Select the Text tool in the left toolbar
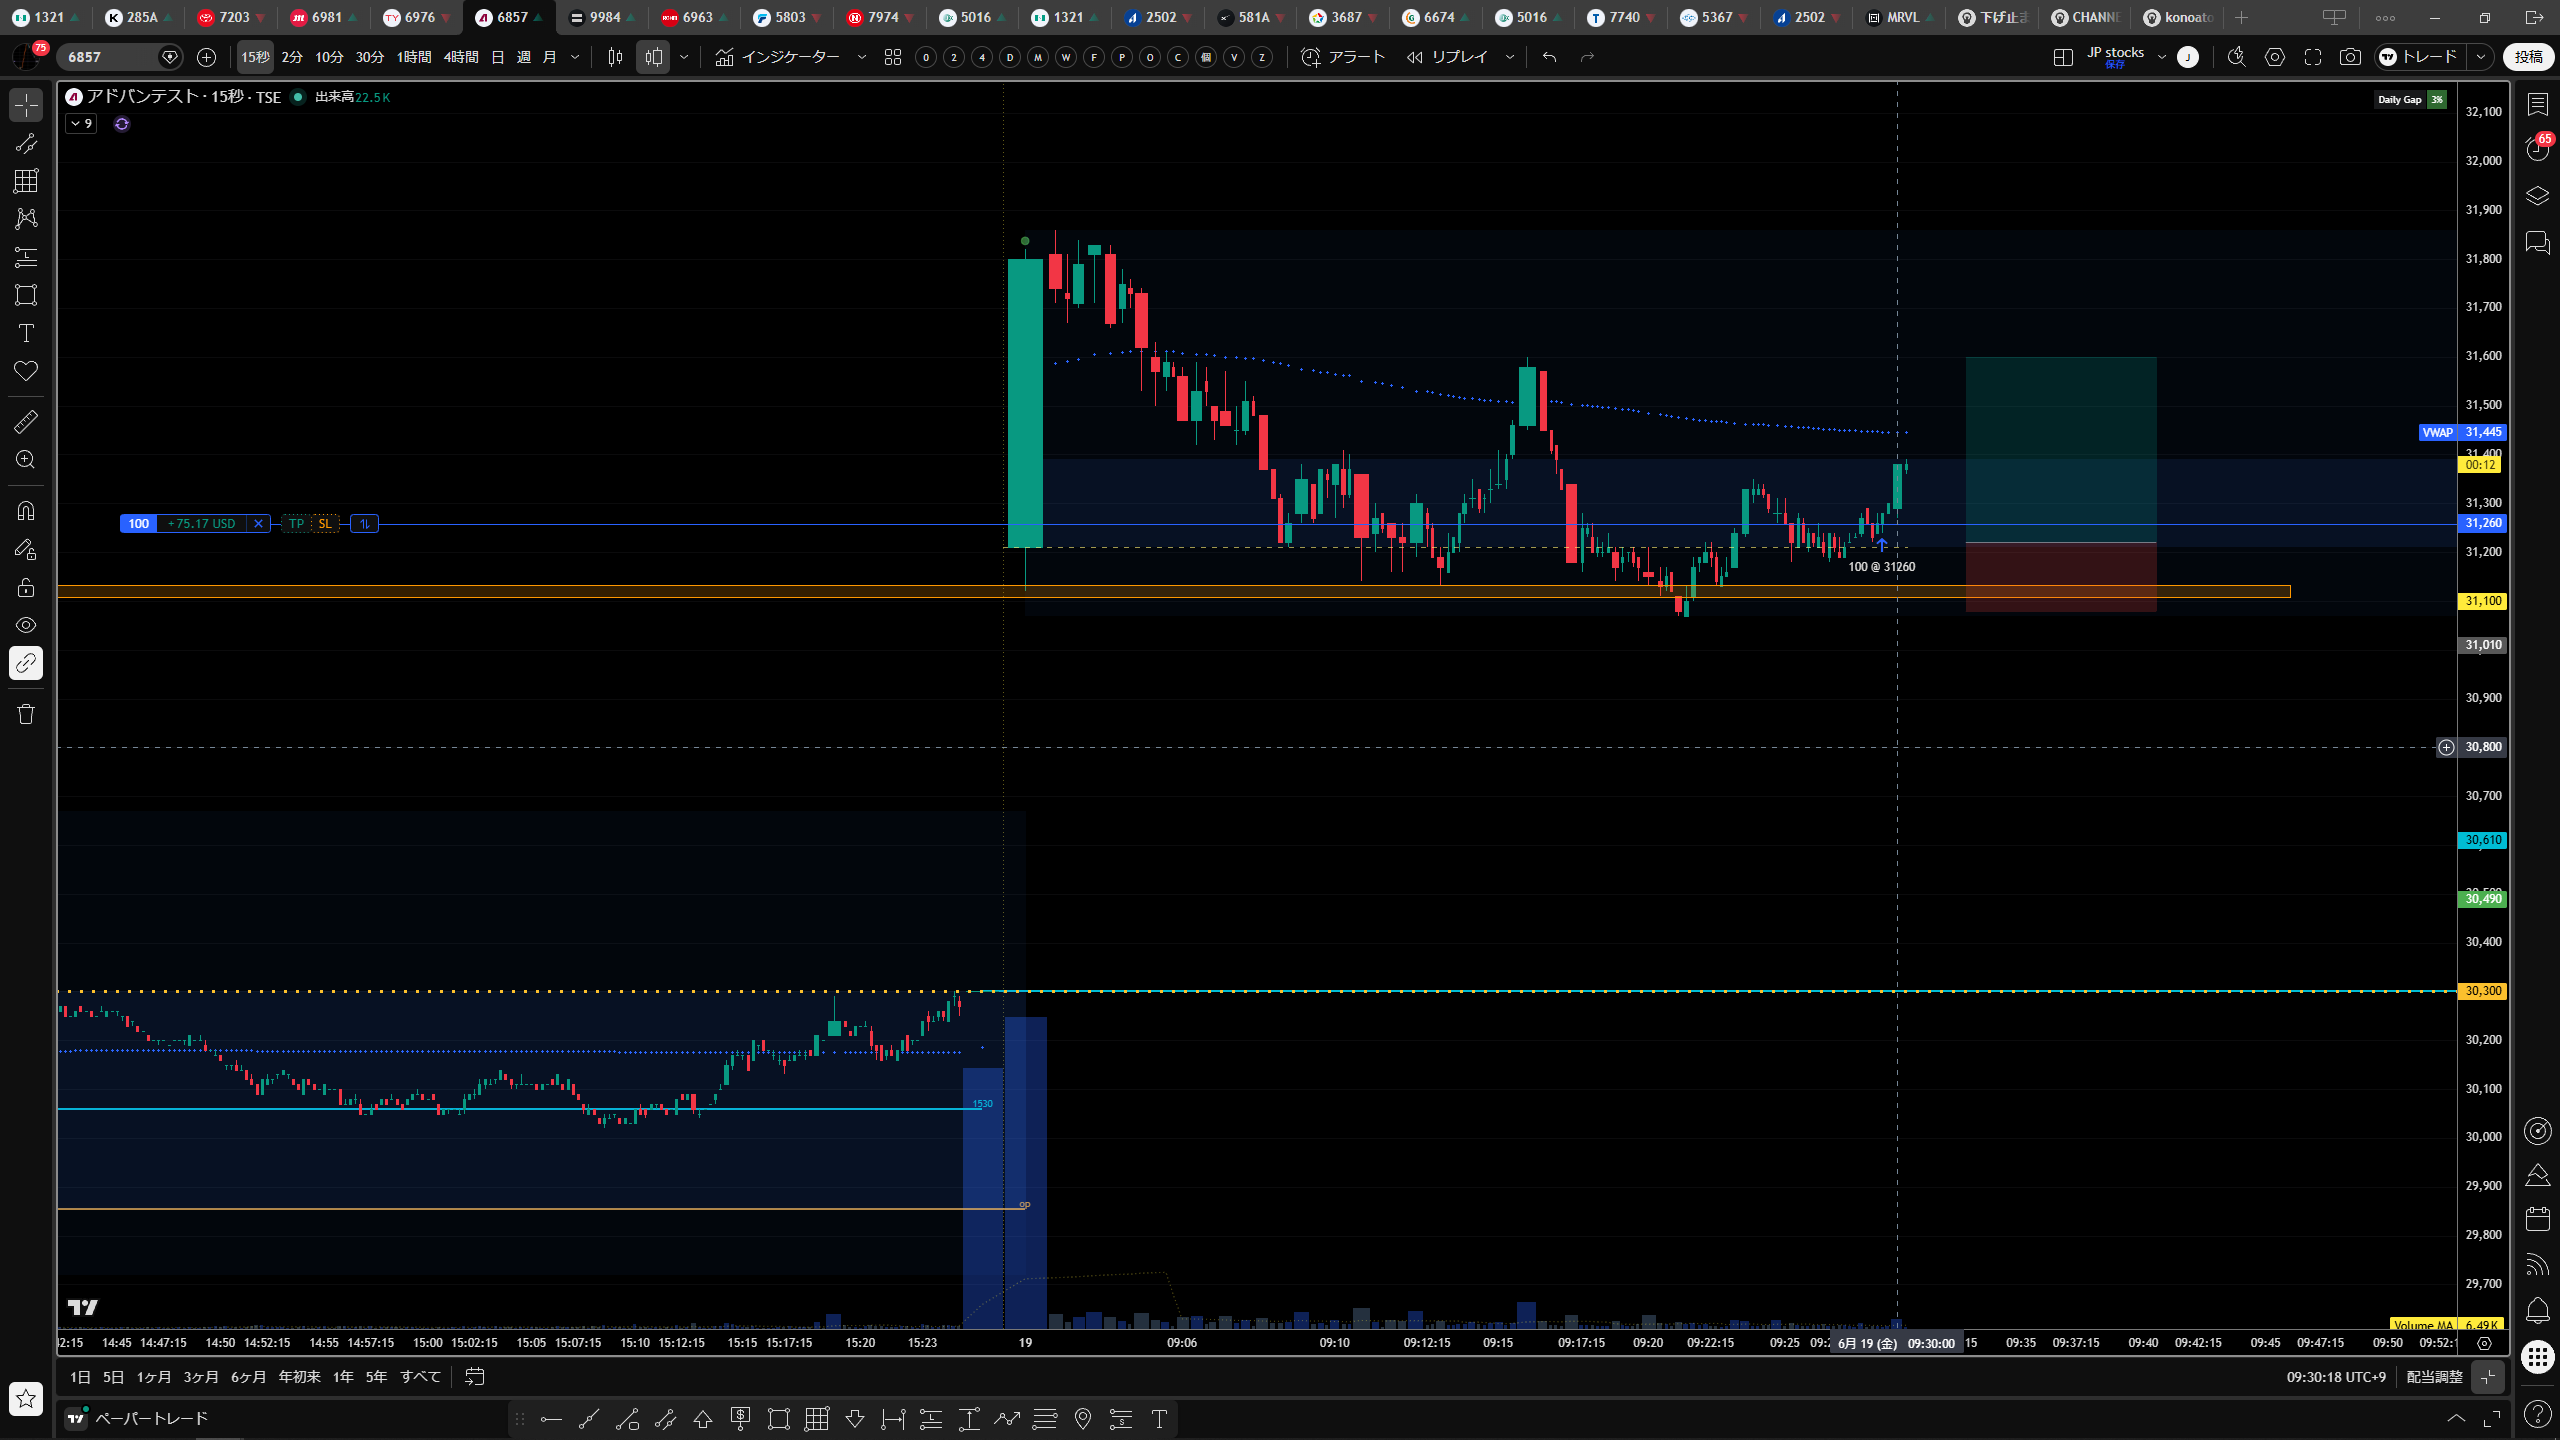The image size is (2560, 1440). tap(26, 333)
